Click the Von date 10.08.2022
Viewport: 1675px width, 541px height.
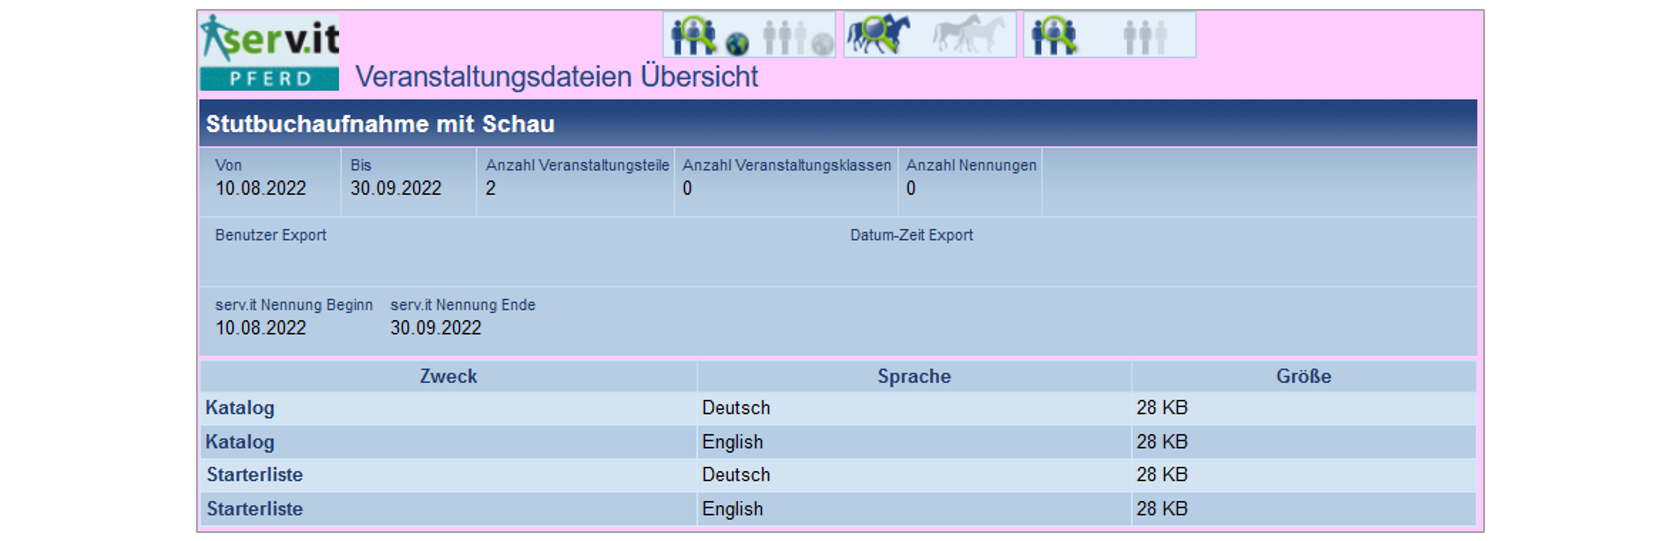point(261,188)
